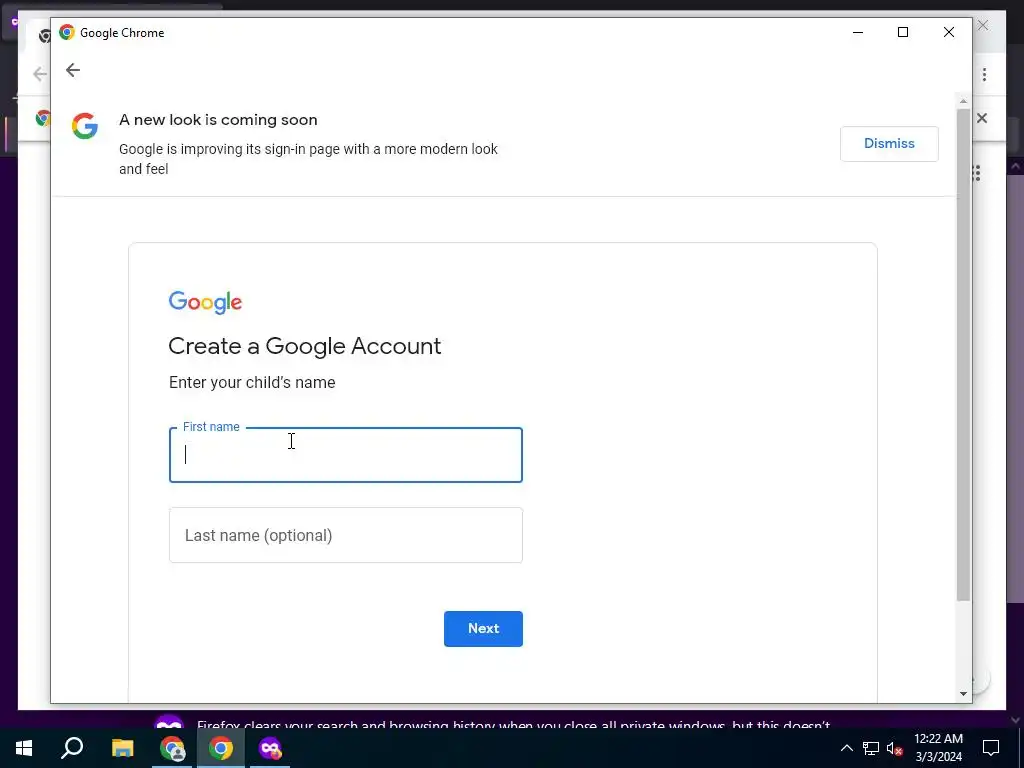Show hidden system tray icons
This screenshot has height=768, width=1024.
click(846, 748)
